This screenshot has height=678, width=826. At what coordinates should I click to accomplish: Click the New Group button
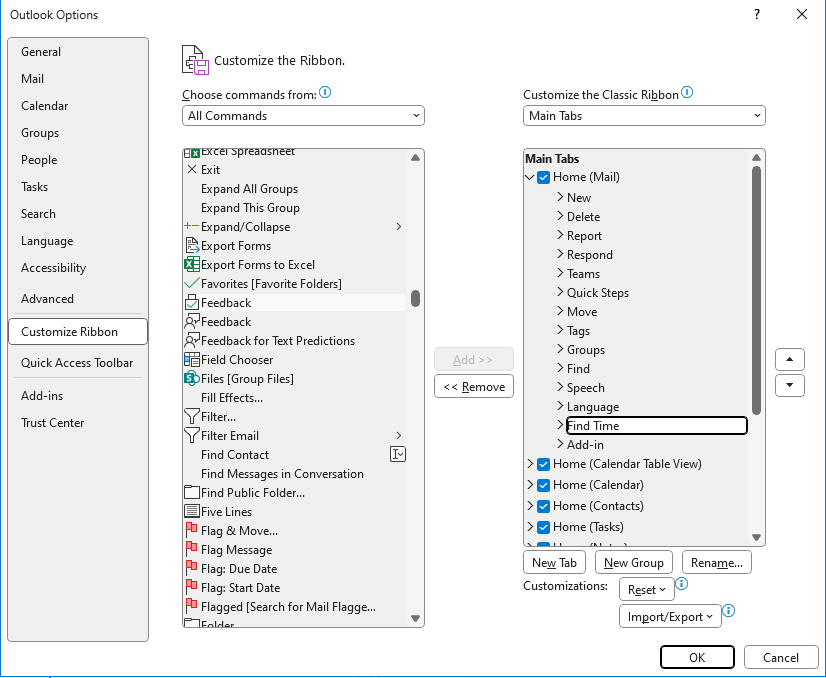(633, 563)
